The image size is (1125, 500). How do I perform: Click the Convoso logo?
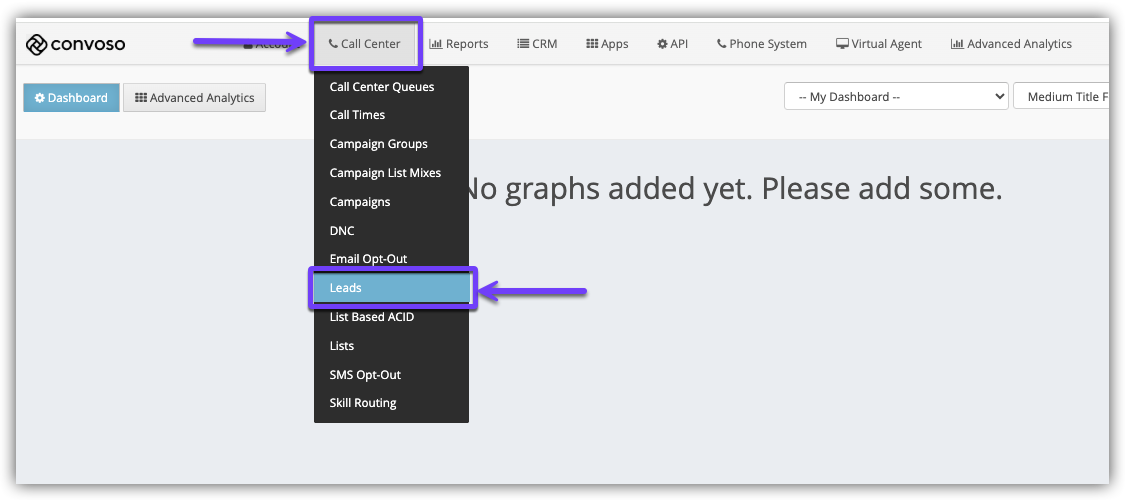(x=75, y=44)
